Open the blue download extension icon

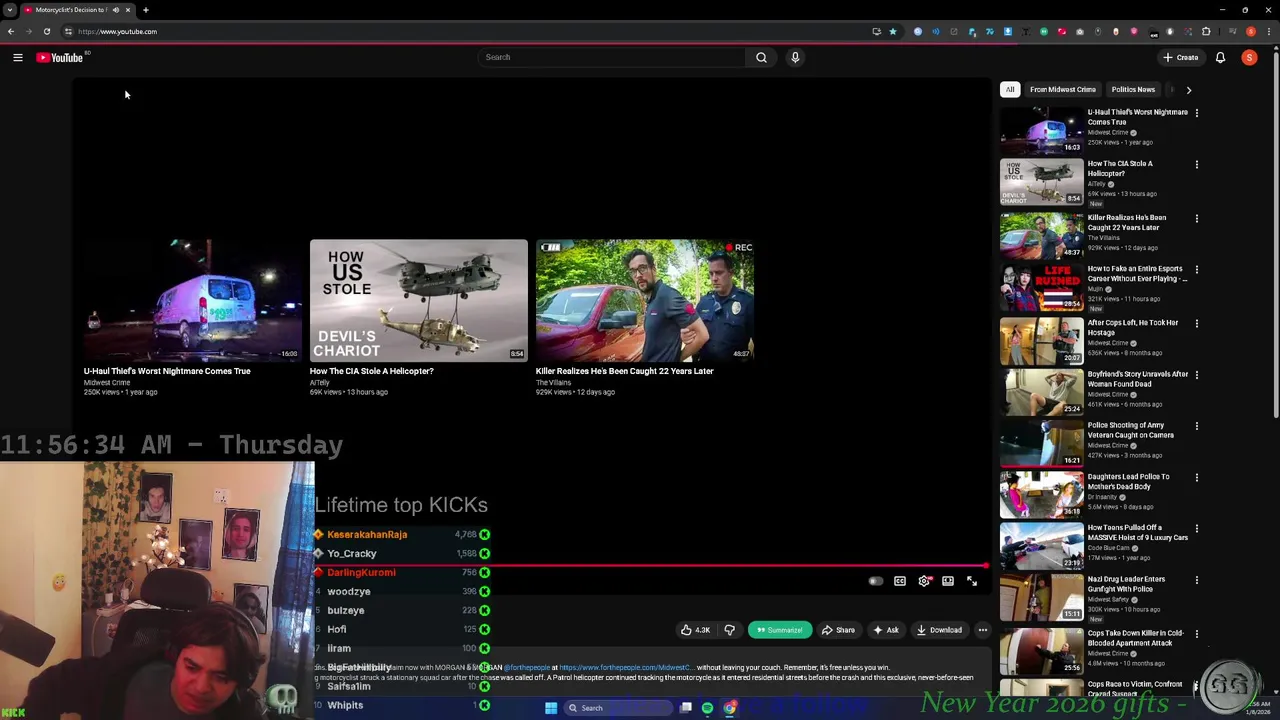click(1007, 32)
